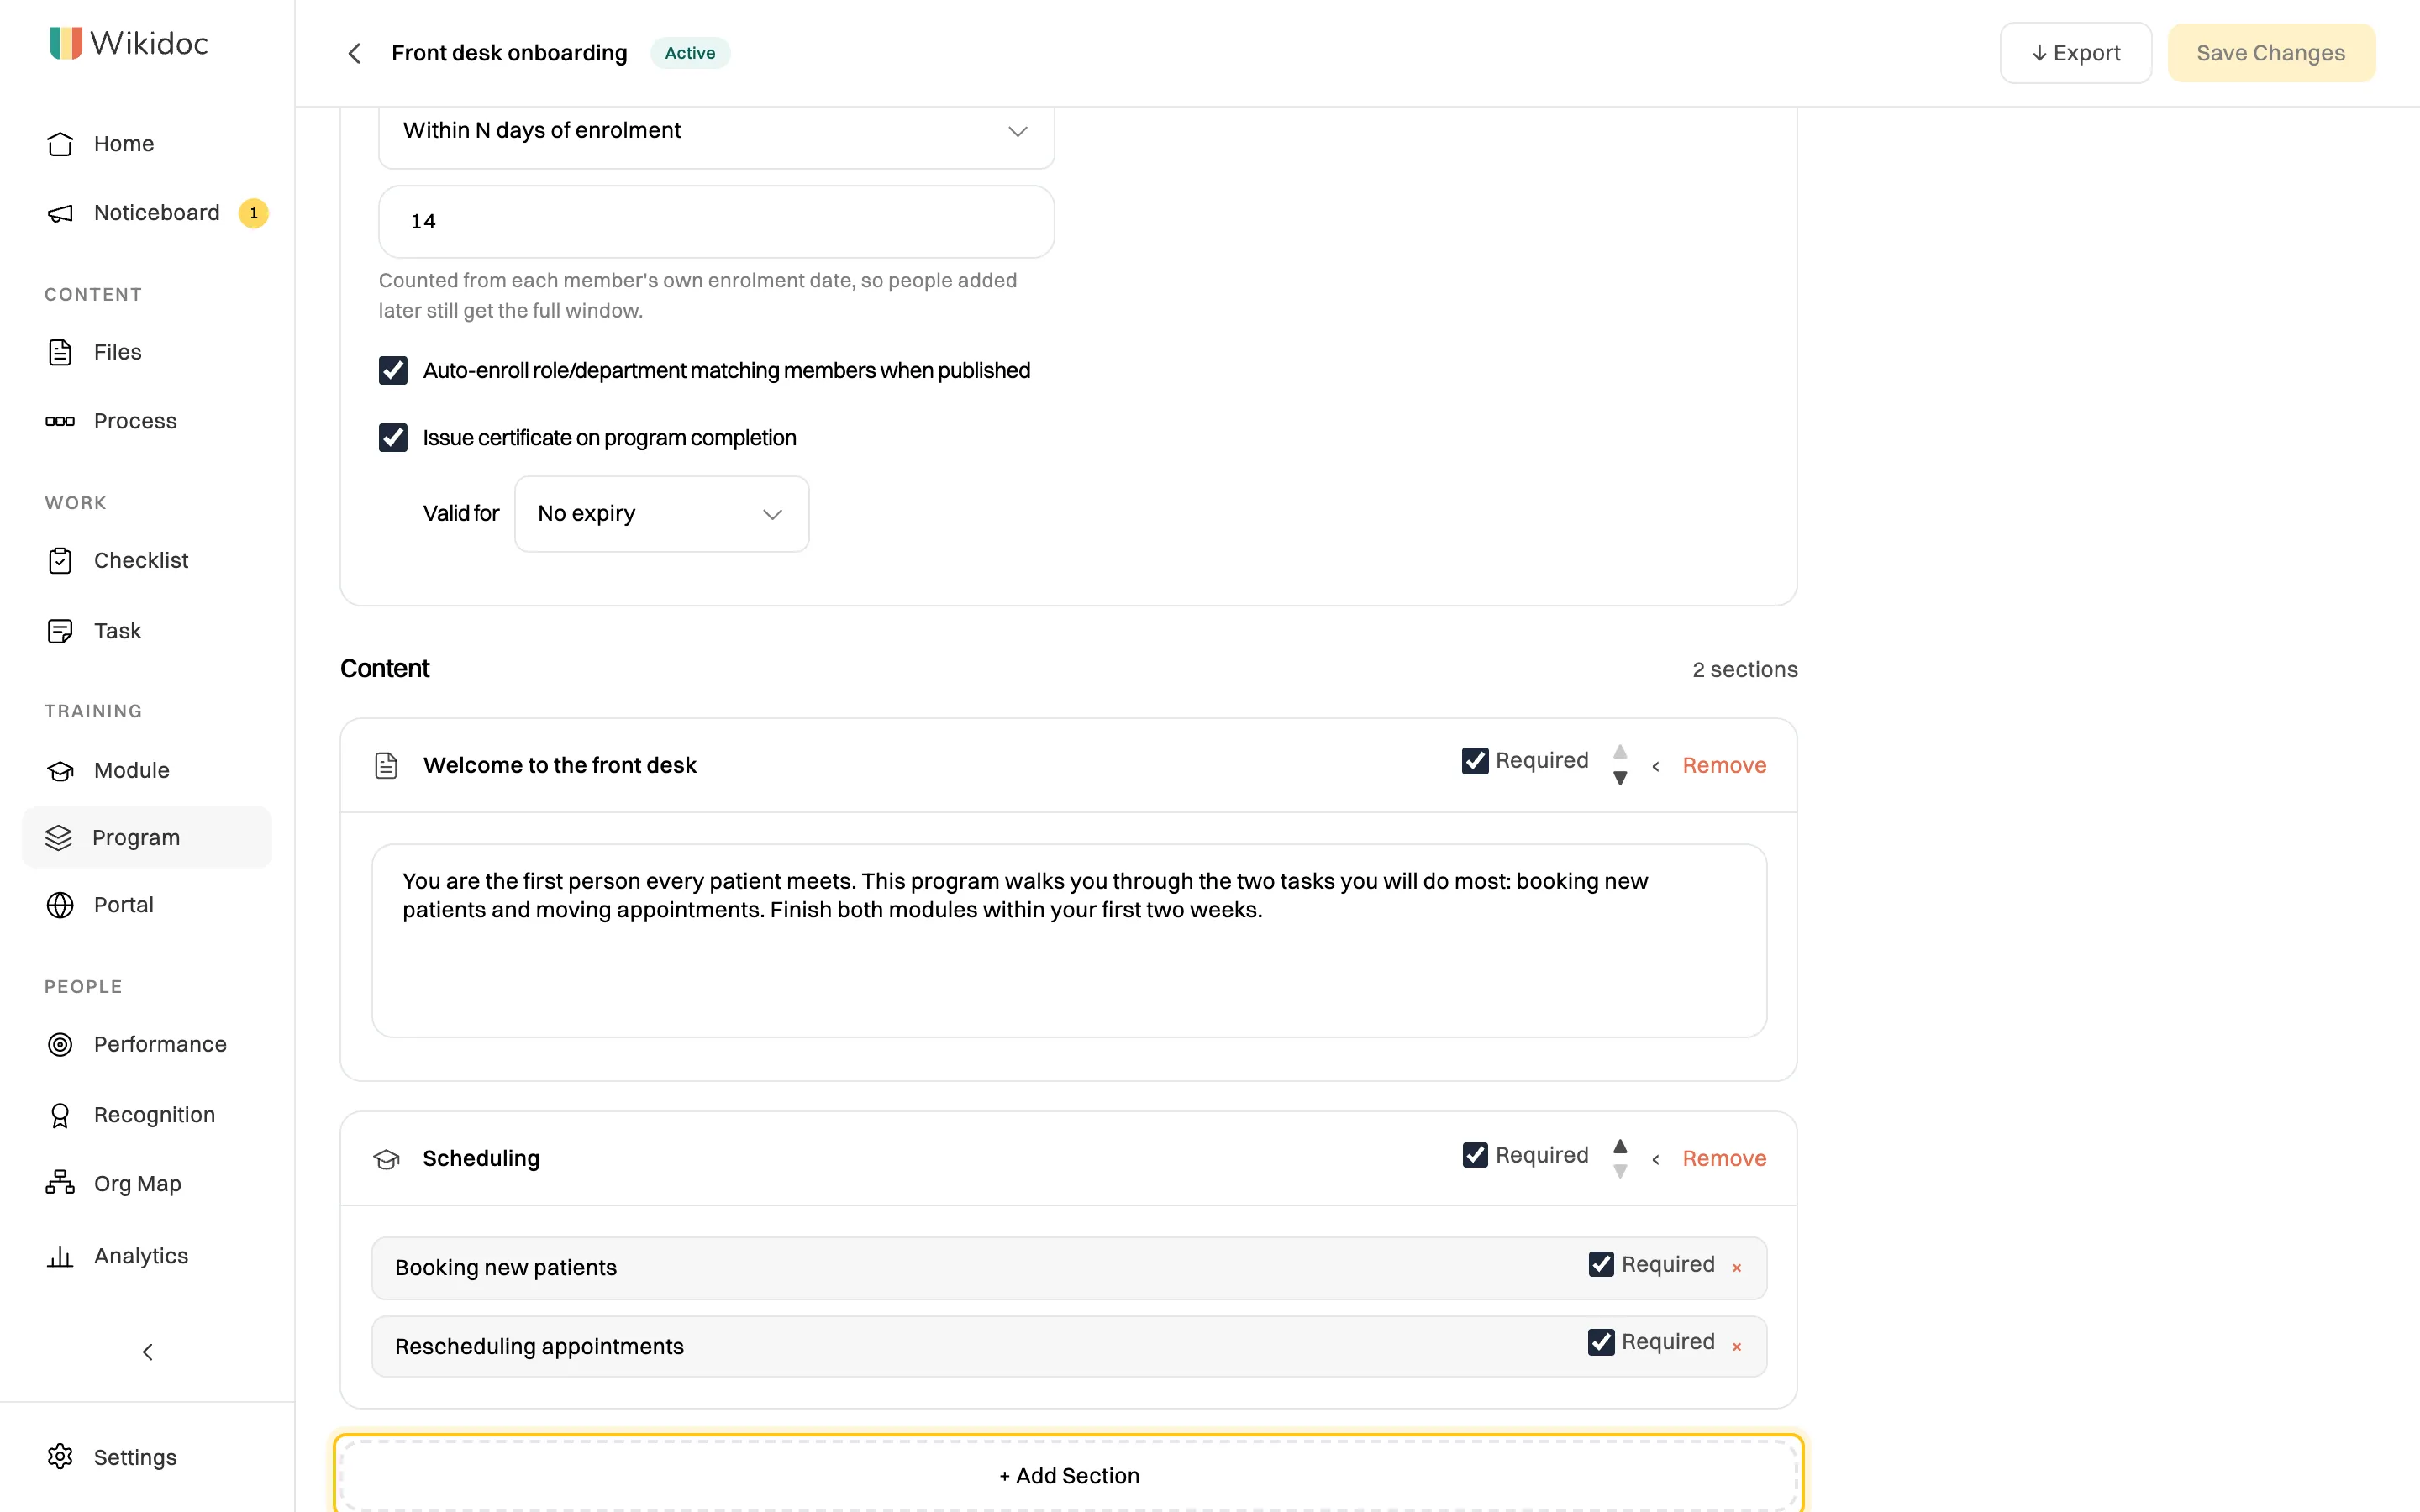Viewport: 2420px width, 1512px height.
Task: Click the Welcome section document icon
Action: coord(386,766)
